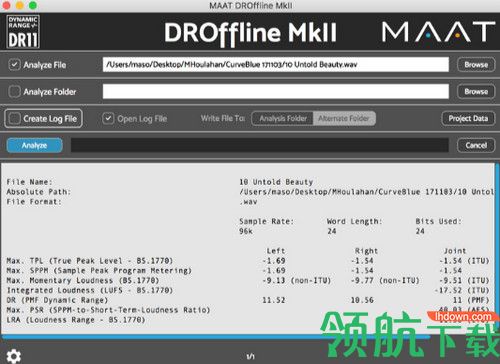Close the window with the red button
500x364 pixels.
click(x=6, y=5)
